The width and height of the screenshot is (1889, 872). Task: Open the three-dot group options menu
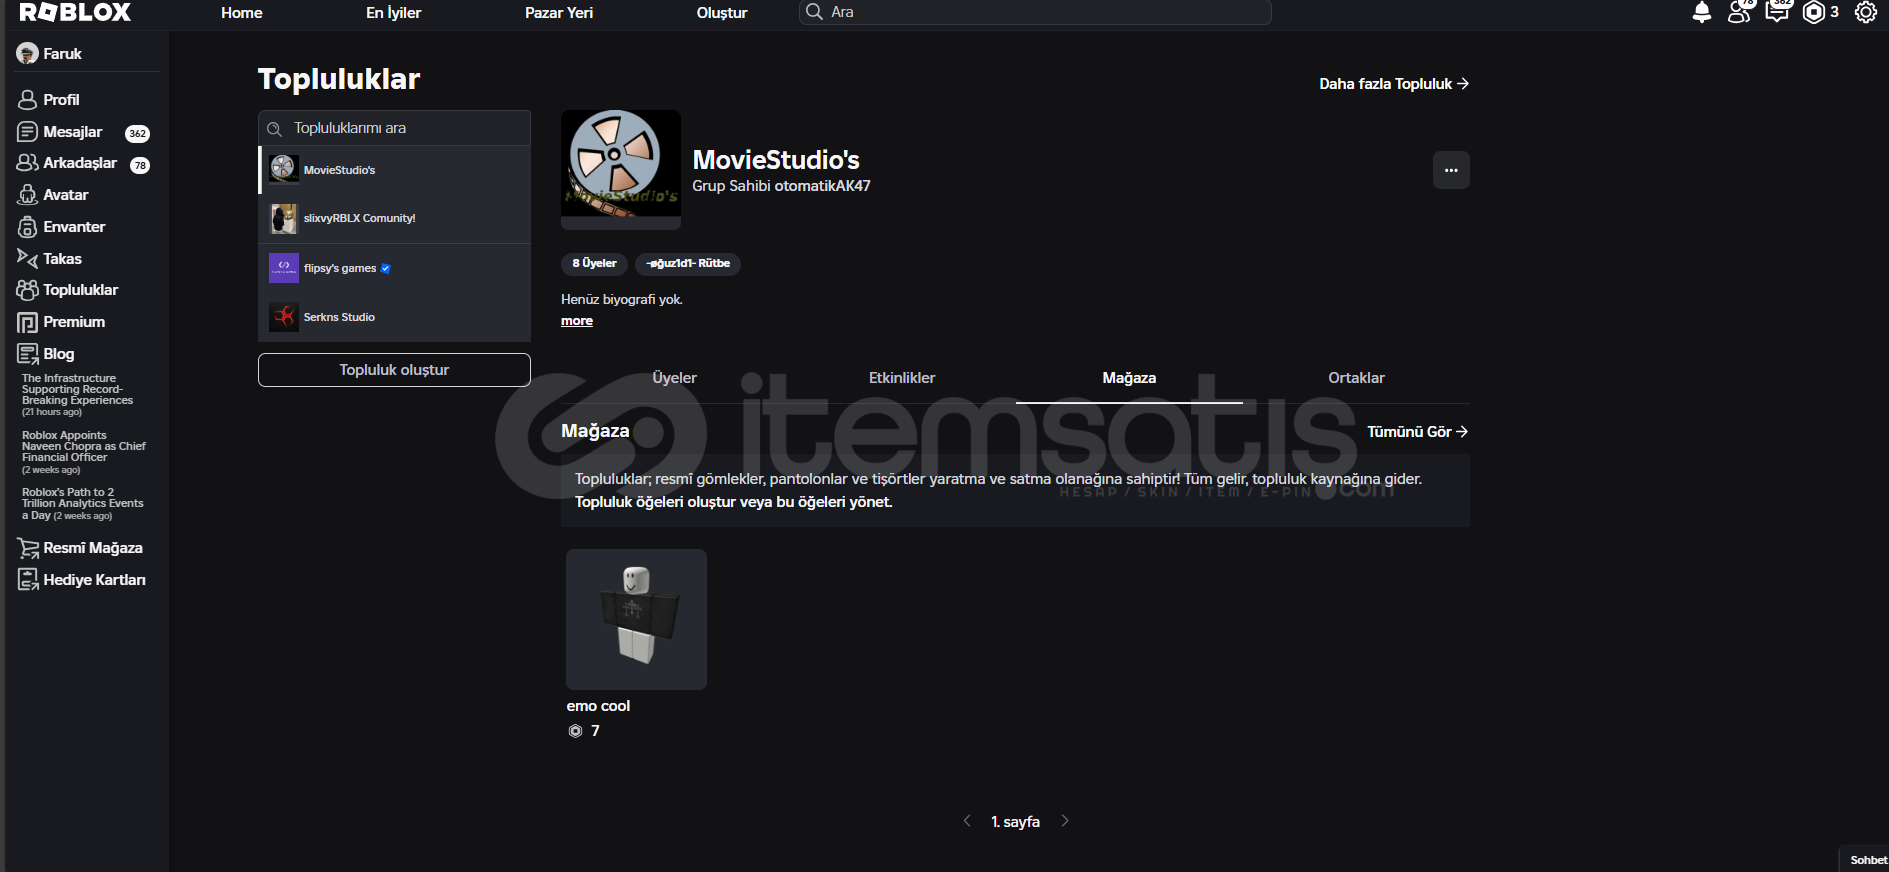(x=1451, y=170)
